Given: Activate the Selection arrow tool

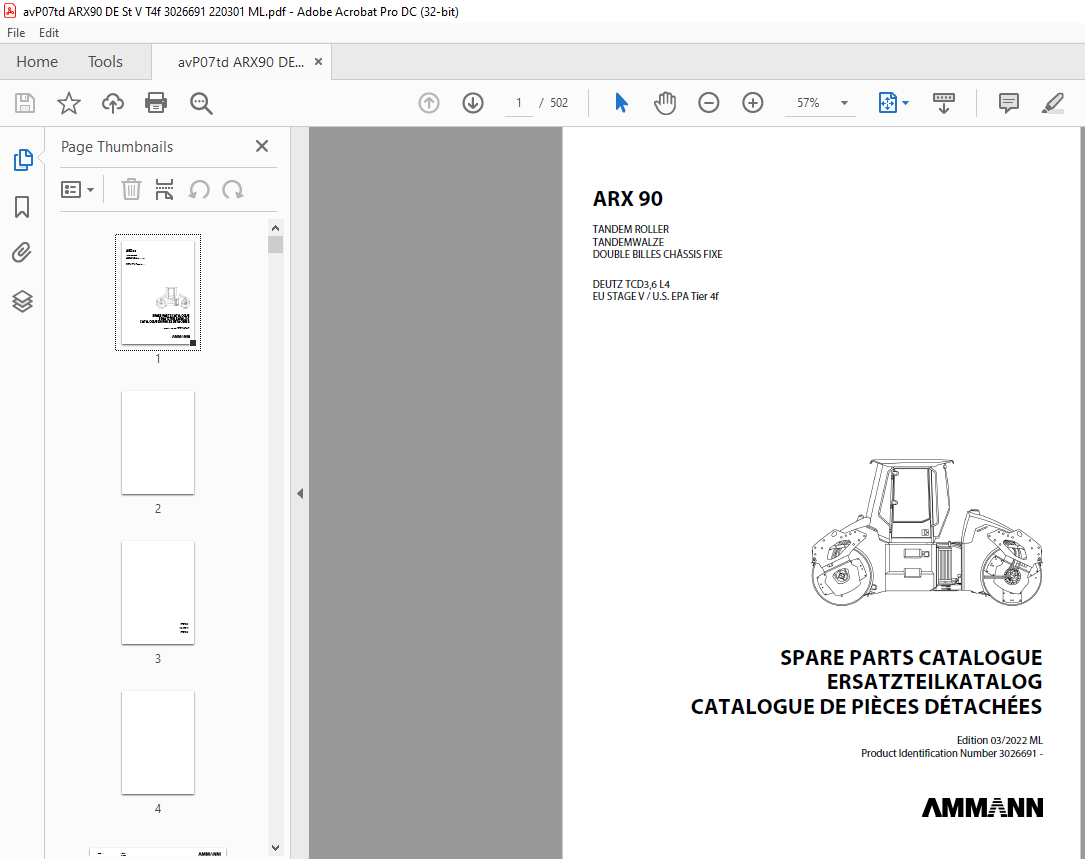Looking at the screenshot, I should [621, 103].
